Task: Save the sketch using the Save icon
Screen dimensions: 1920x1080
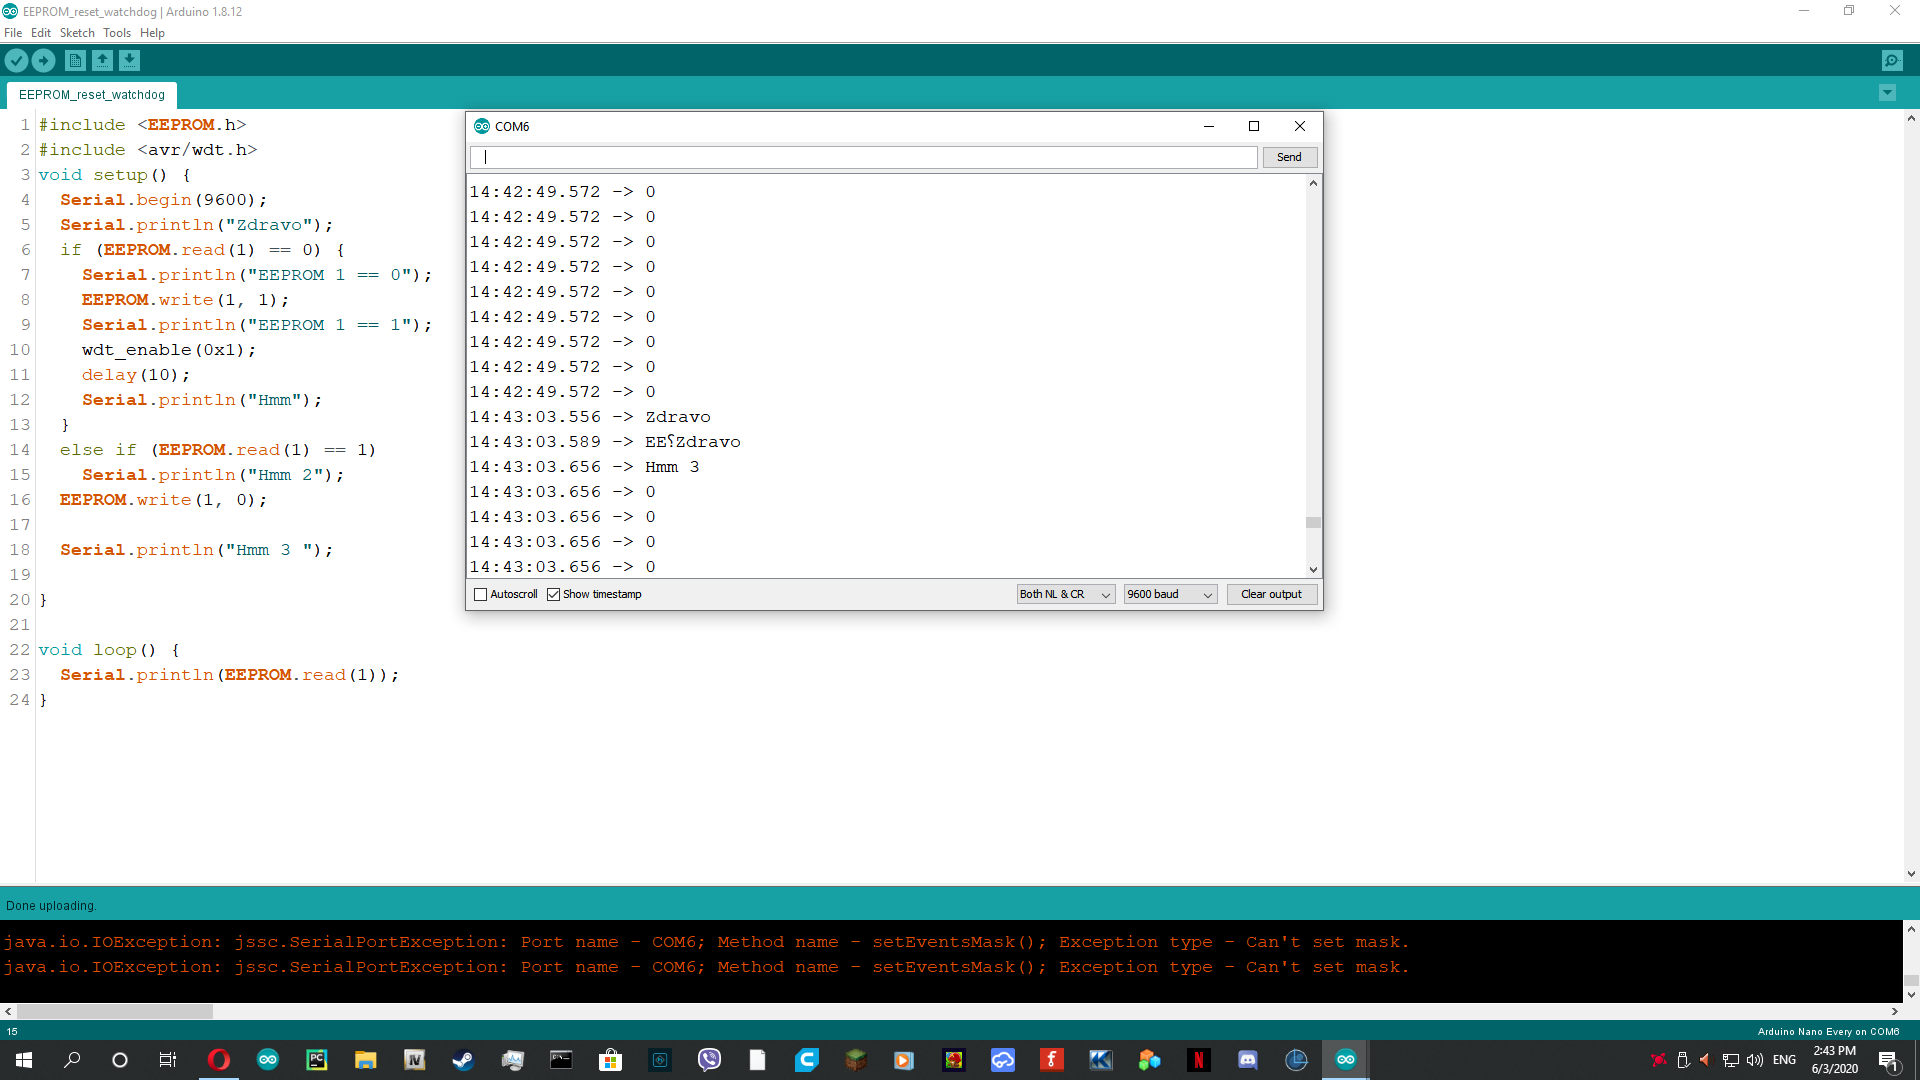Action: [130, 60]
